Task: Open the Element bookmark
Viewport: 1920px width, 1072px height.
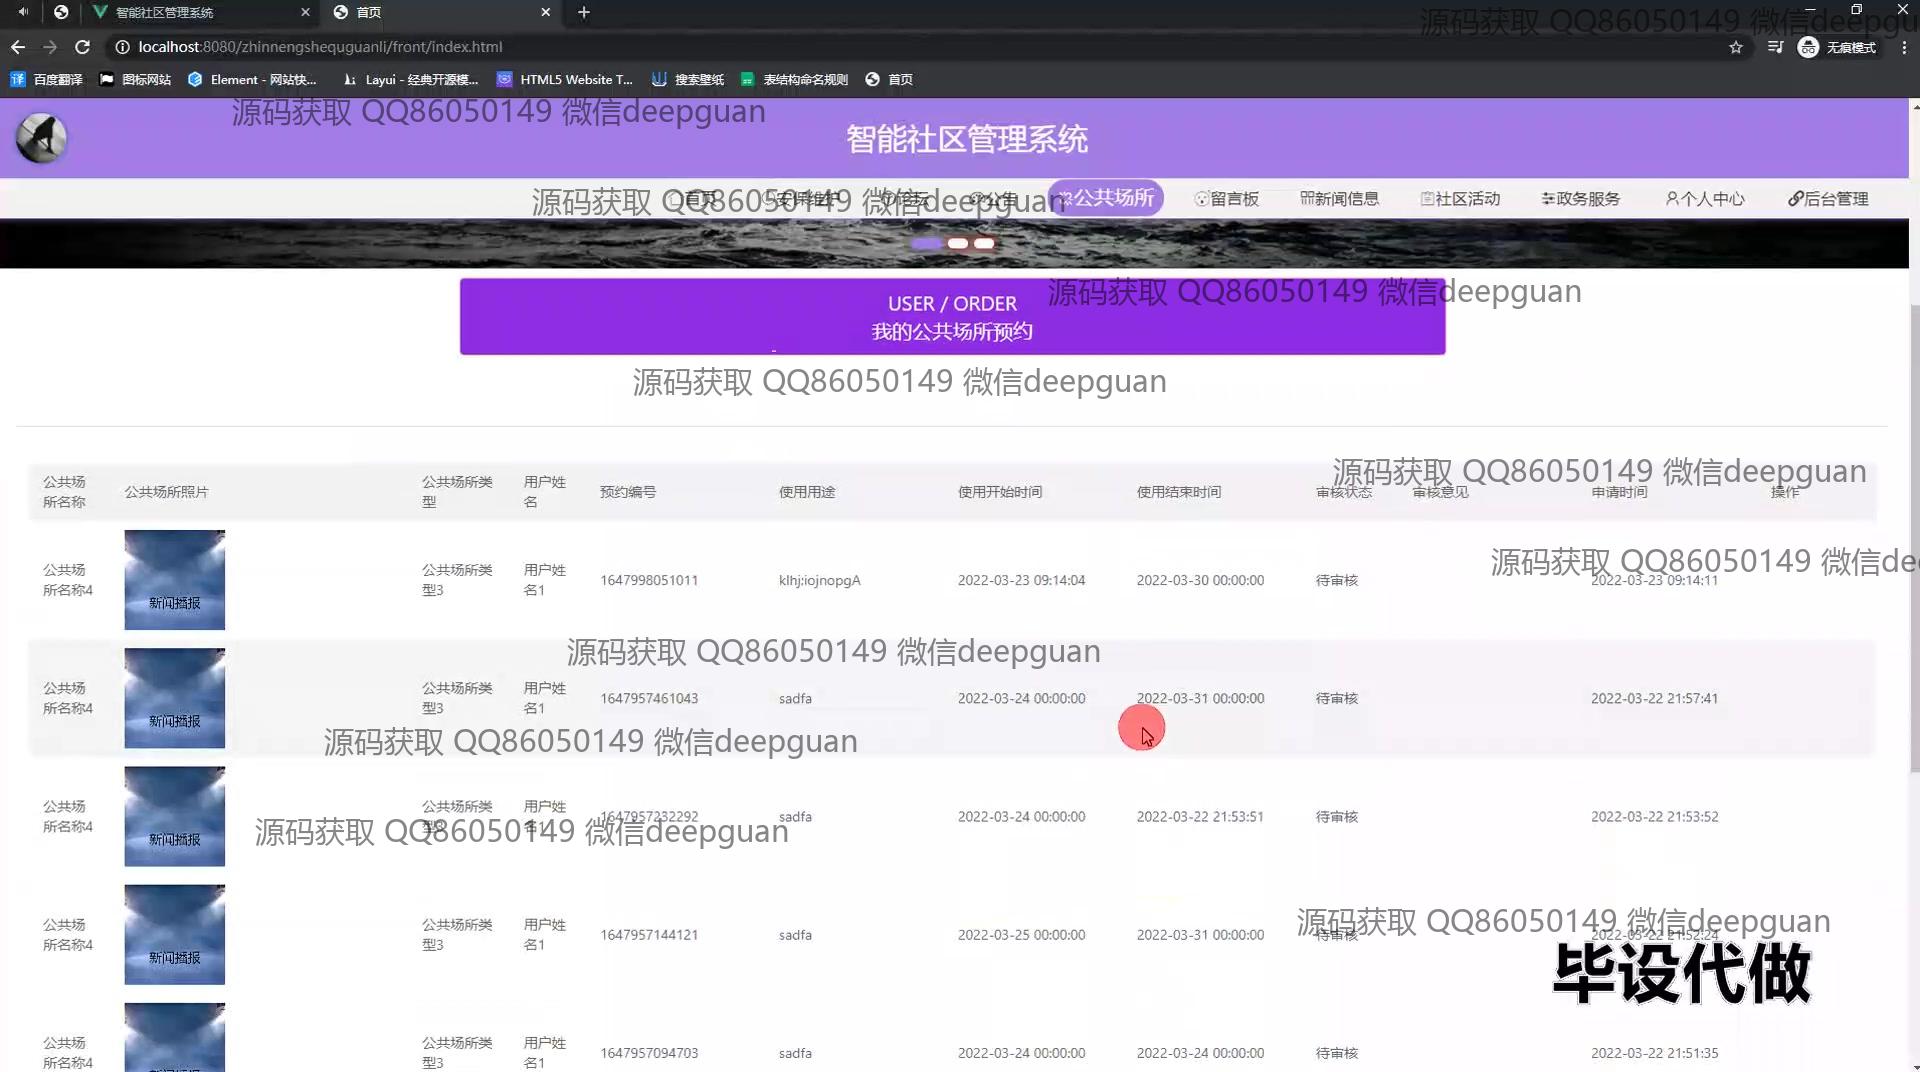Action: tap(252, 79)
